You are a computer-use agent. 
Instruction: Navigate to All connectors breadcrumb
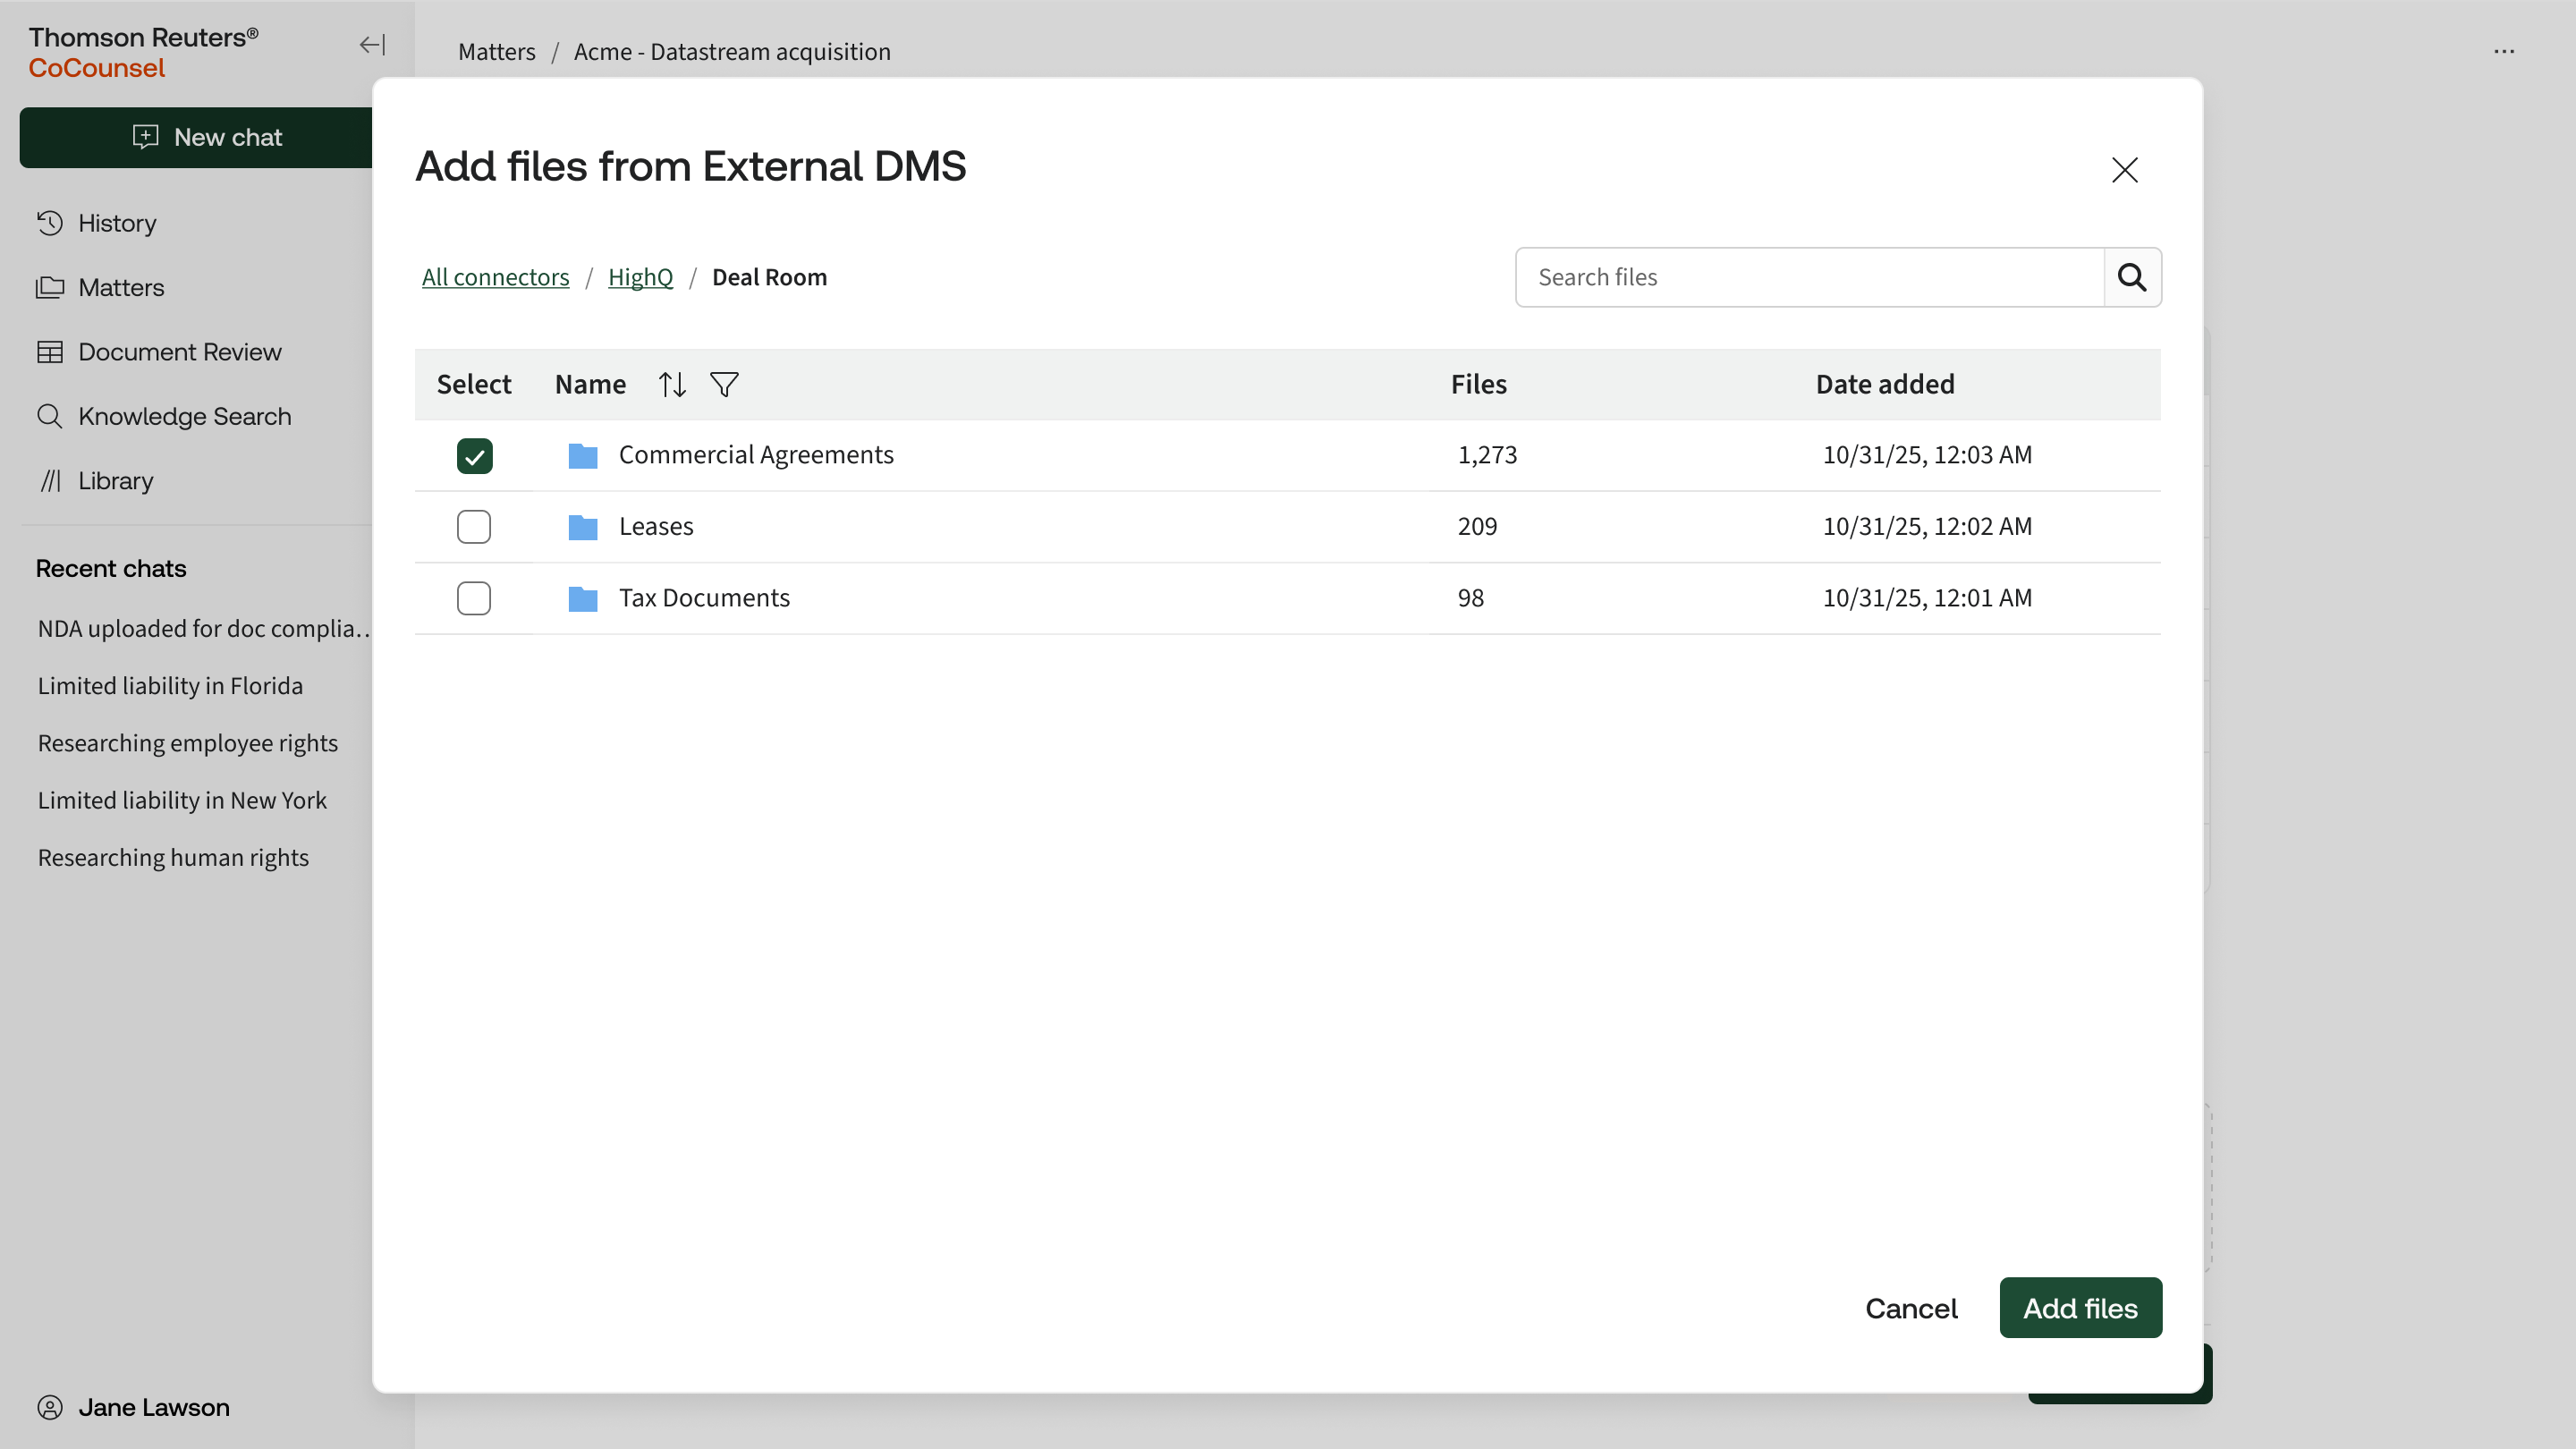pyautogui.click(x=495, y=277)
